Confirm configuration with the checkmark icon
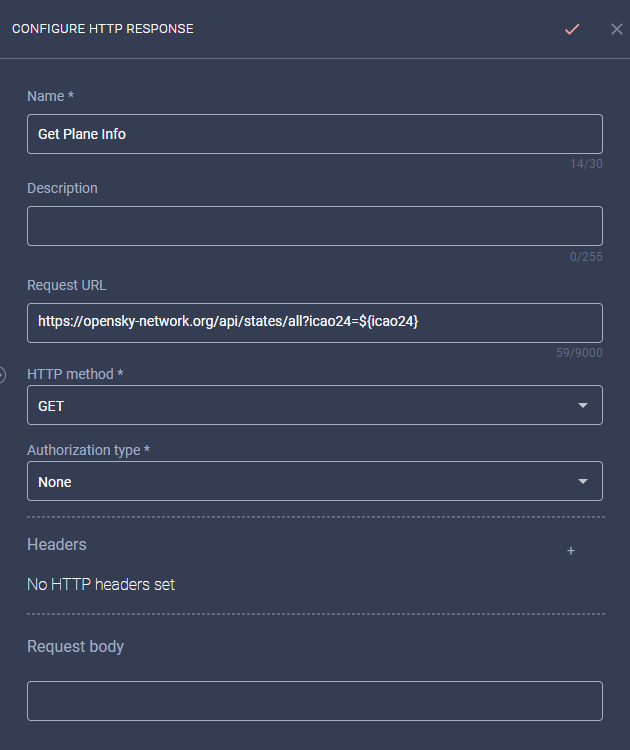This screenshot has height=750, width=630. [572, 29]
